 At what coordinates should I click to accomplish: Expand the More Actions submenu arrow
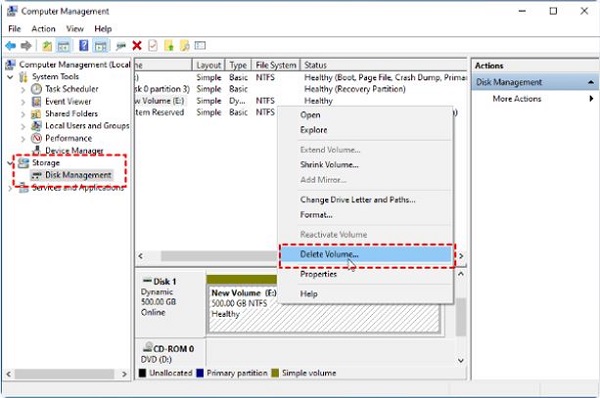591,99
